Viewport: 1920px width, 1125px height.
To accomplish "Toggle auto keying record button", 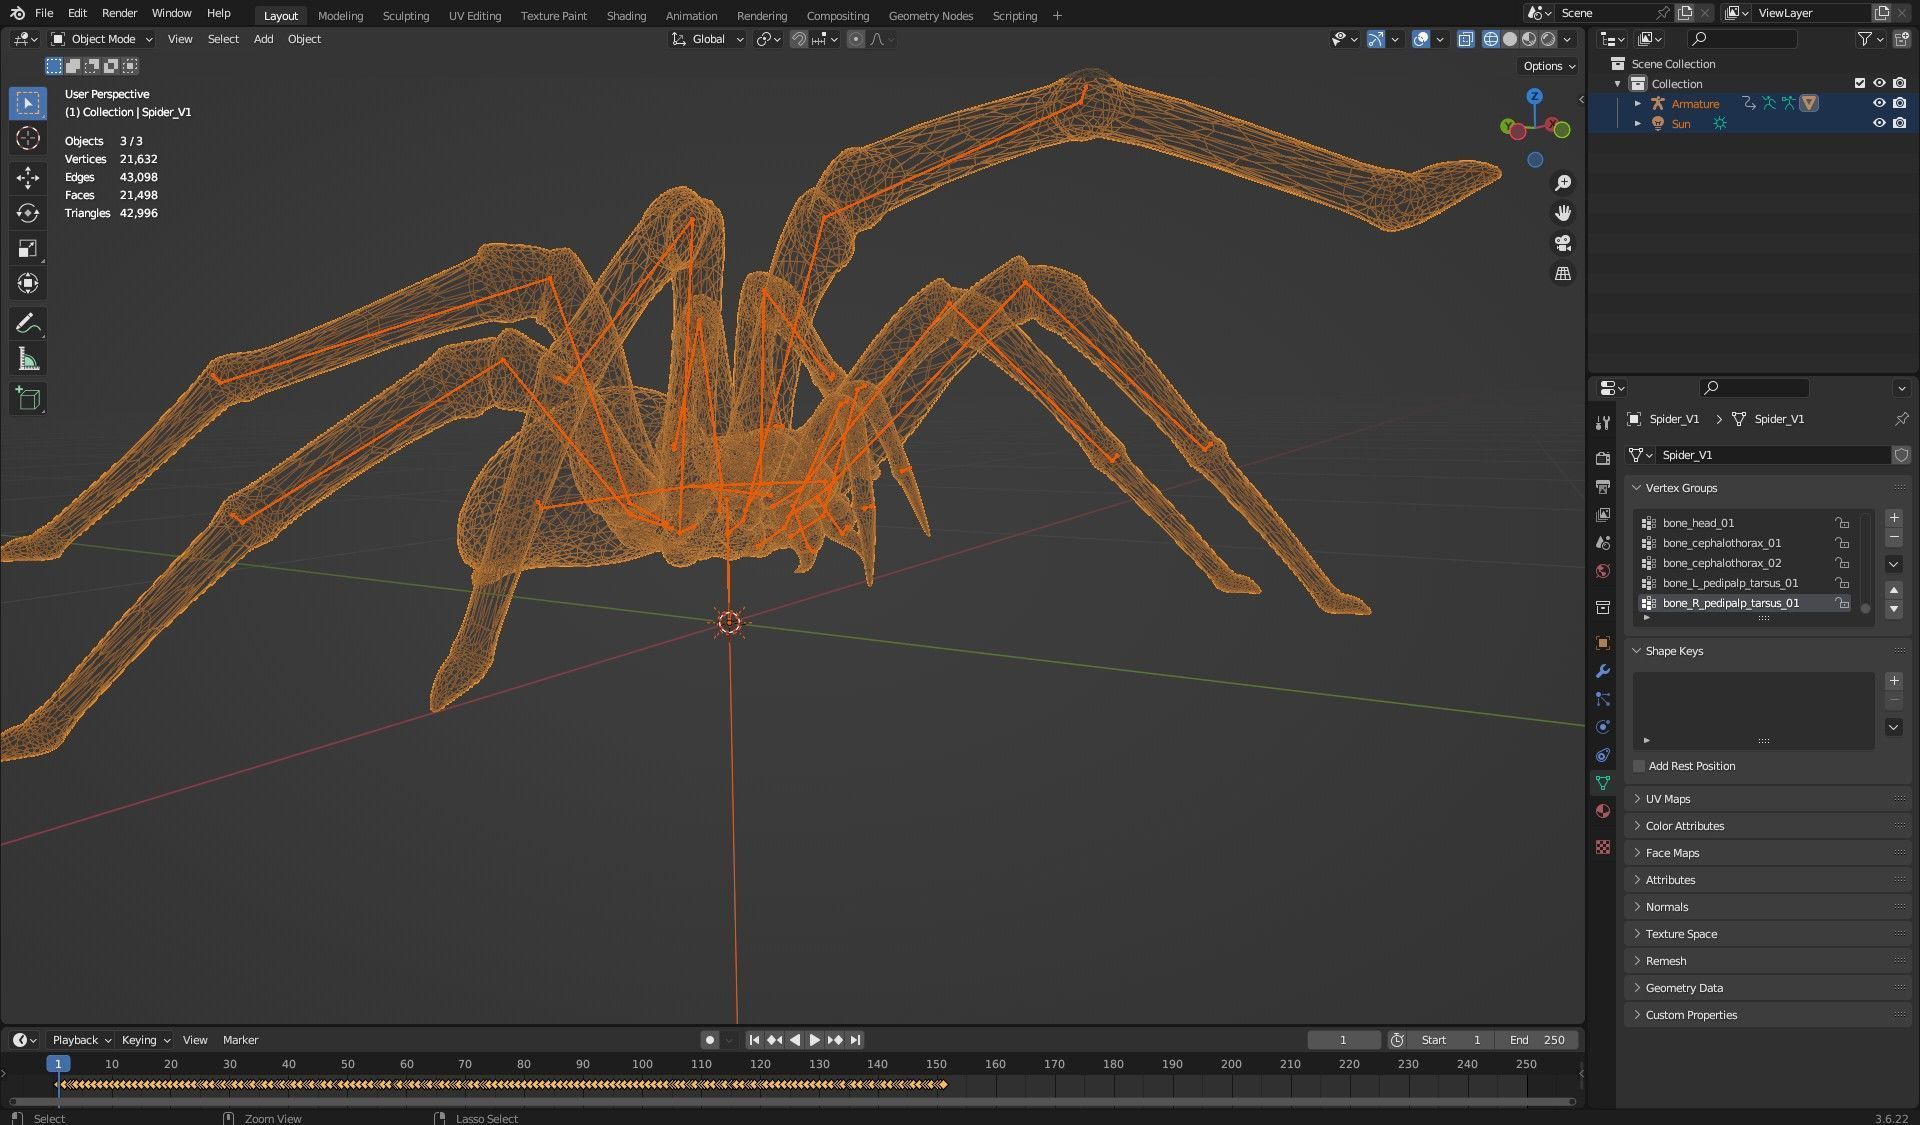I will (x=710, y=1040).
